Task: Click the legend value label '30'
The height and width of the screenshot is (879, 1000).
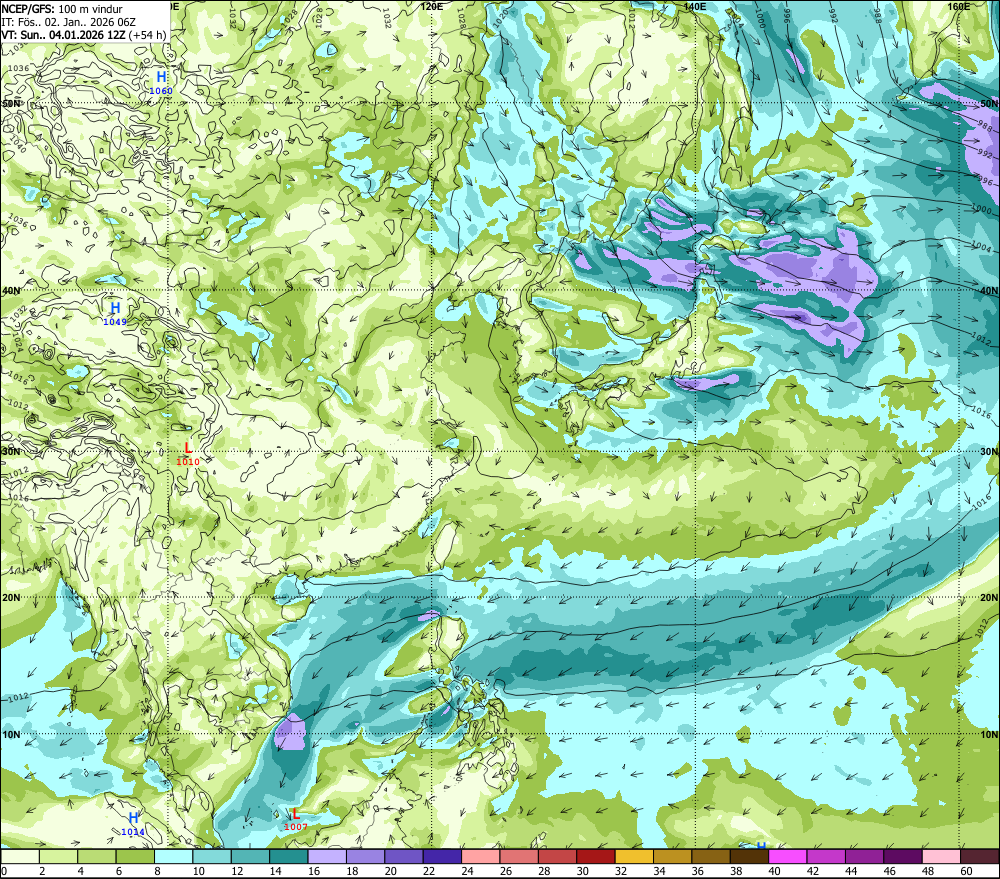Action: [583, 871]
